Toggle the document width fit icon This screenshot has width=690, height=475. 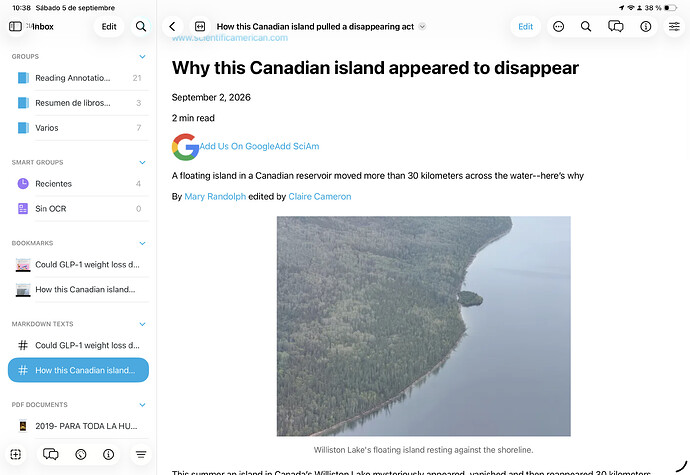[200, 26]
